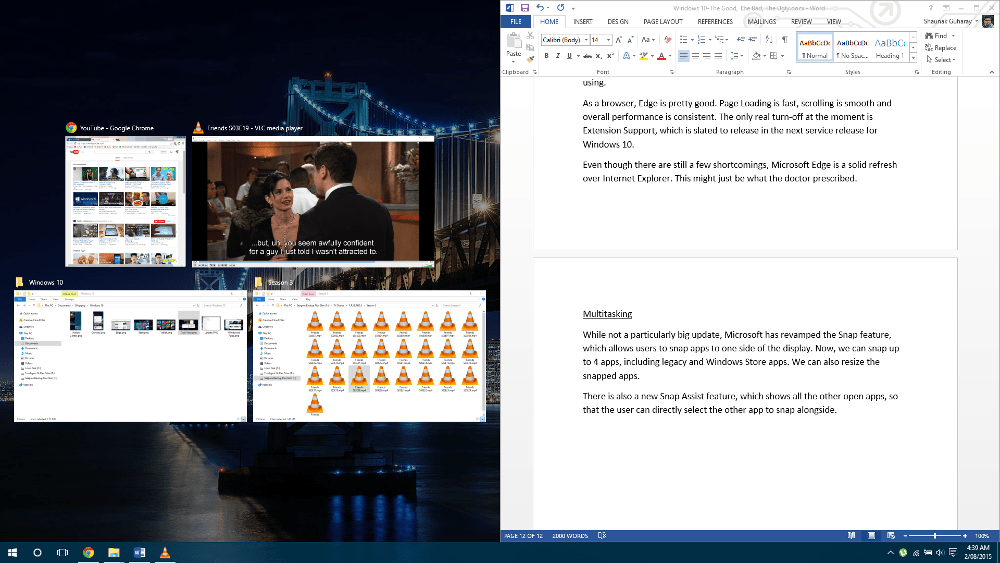Switch to the REVIEW ribbon tab

802,22
